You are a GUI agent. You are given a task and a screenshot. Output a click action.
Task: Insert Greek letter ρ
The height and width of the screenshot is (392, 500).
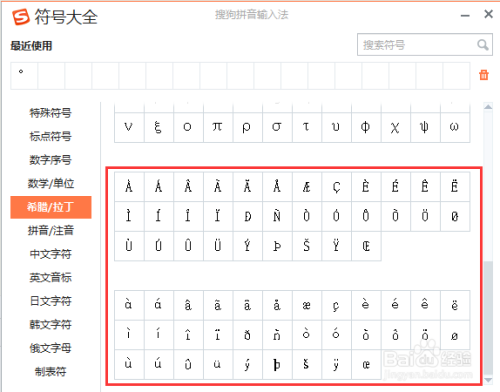pyautogui.click(x=248, y=128)
